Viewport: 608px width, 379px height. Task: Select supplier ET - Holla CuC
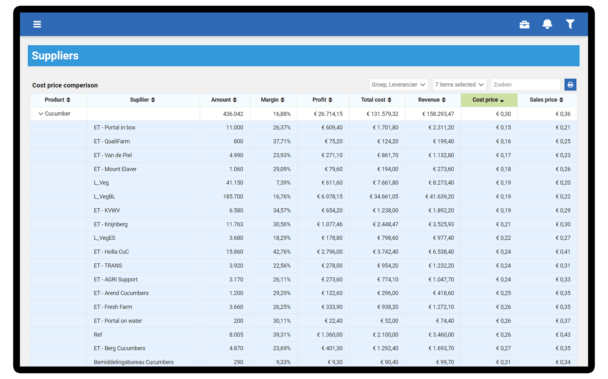(x=111, y=252)
